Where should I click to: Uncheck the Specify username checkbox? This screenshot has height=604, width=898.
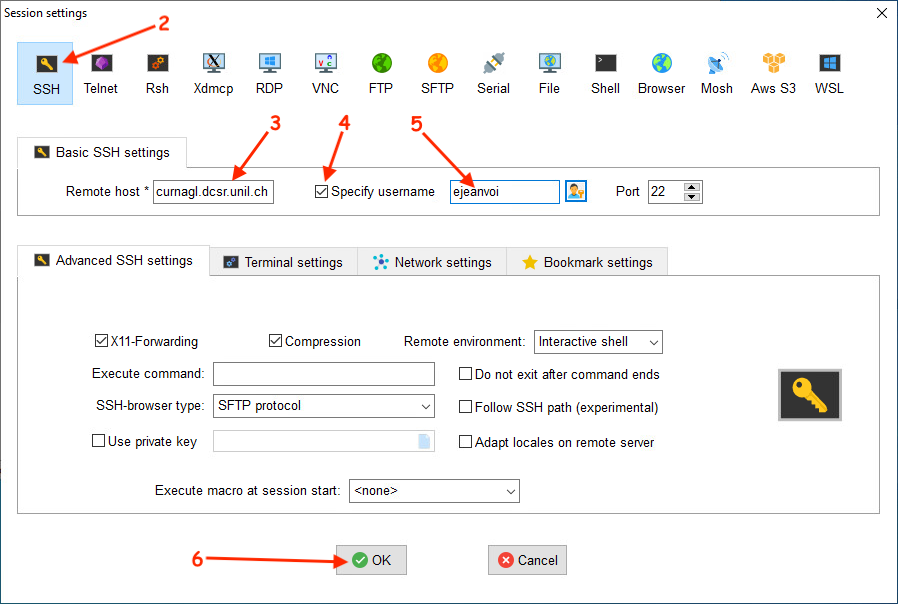tap(321, 191)
